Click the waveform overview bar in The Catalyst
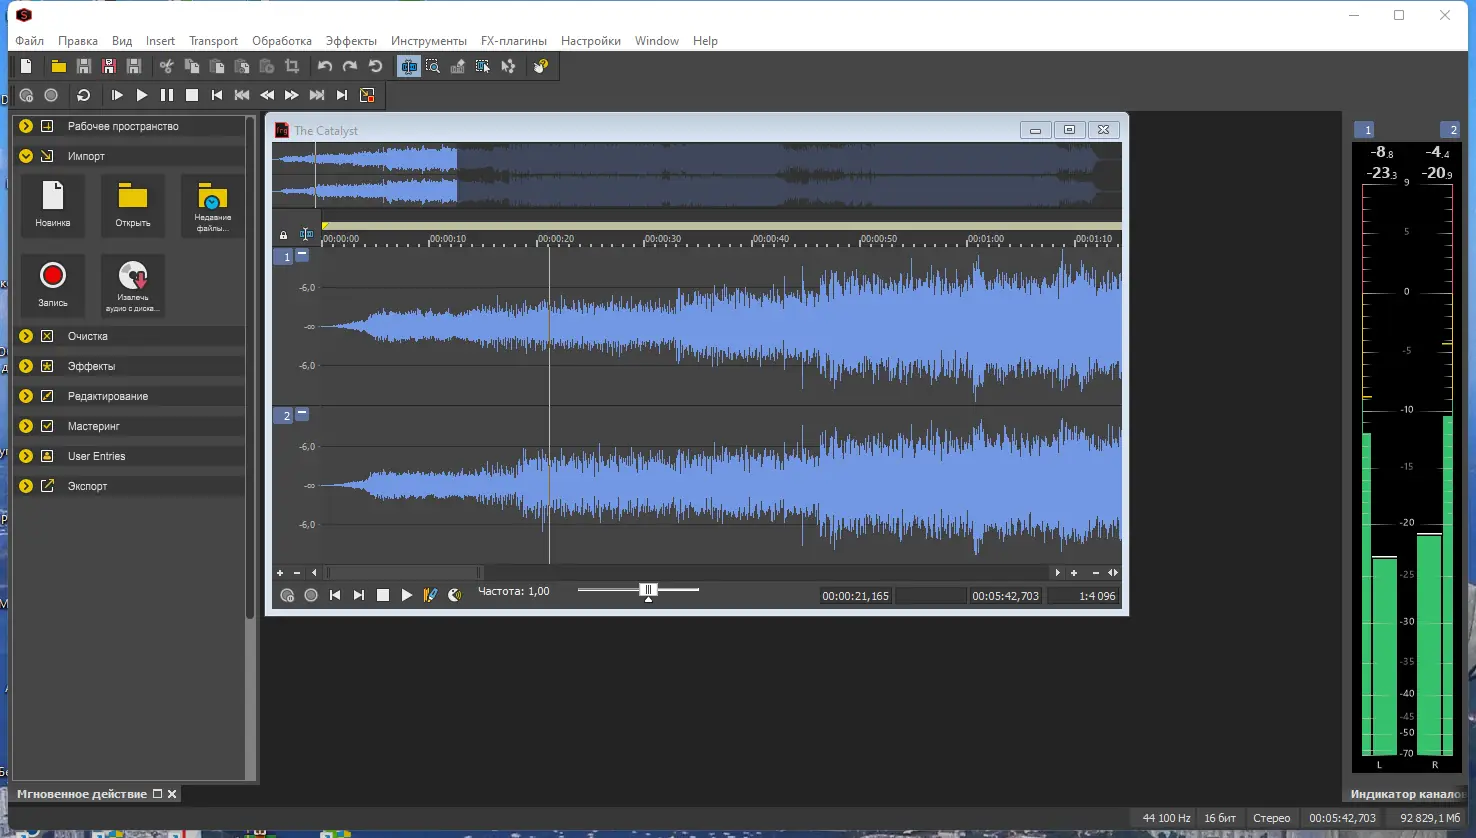The image size is (1476, 838). [697, 176]
